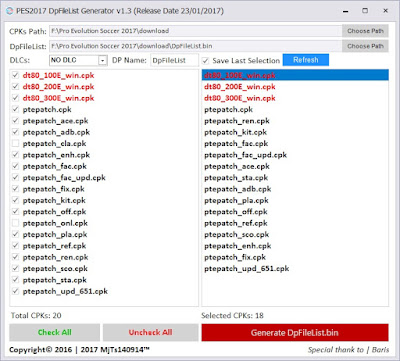Enable the ptepatch_onl.cpk checkbox
The height and width of the screenshot is (361, 400).
pos(15,223)
